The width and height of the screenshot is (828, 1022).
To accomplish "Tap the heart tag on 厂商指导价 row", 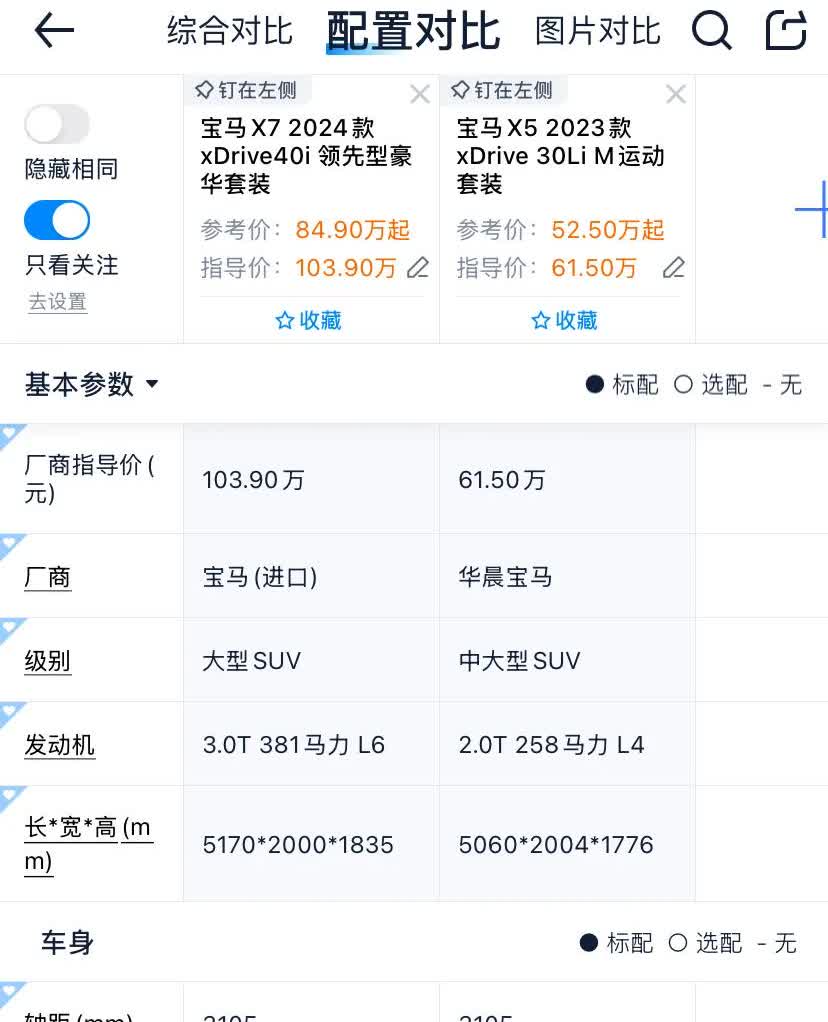I will [12, 435].
